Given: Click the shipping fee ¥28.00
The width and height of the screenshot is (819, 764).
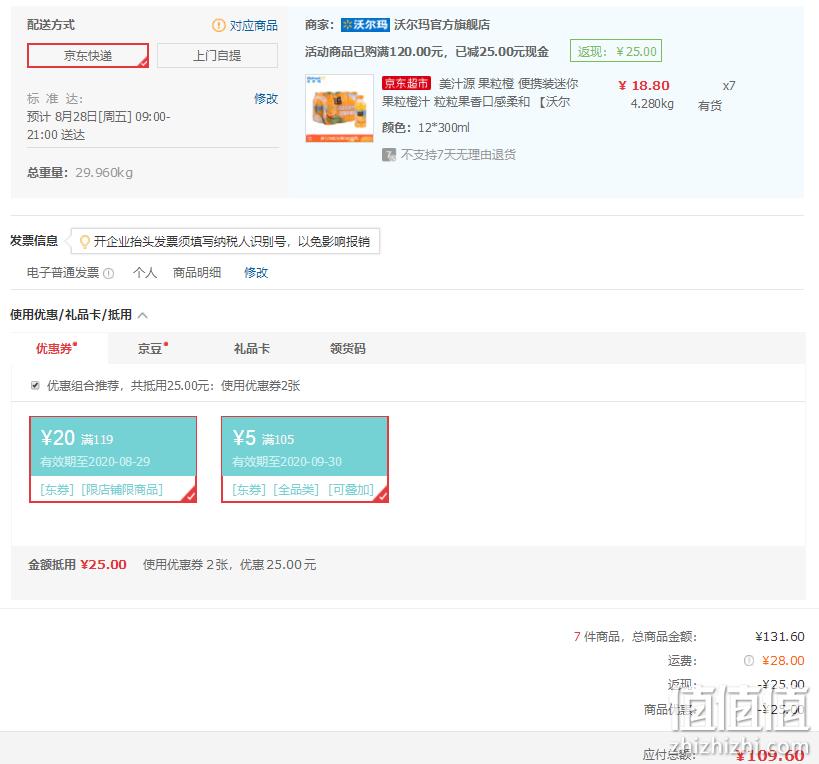Looking at the screenshot, I should coord(783,661).
